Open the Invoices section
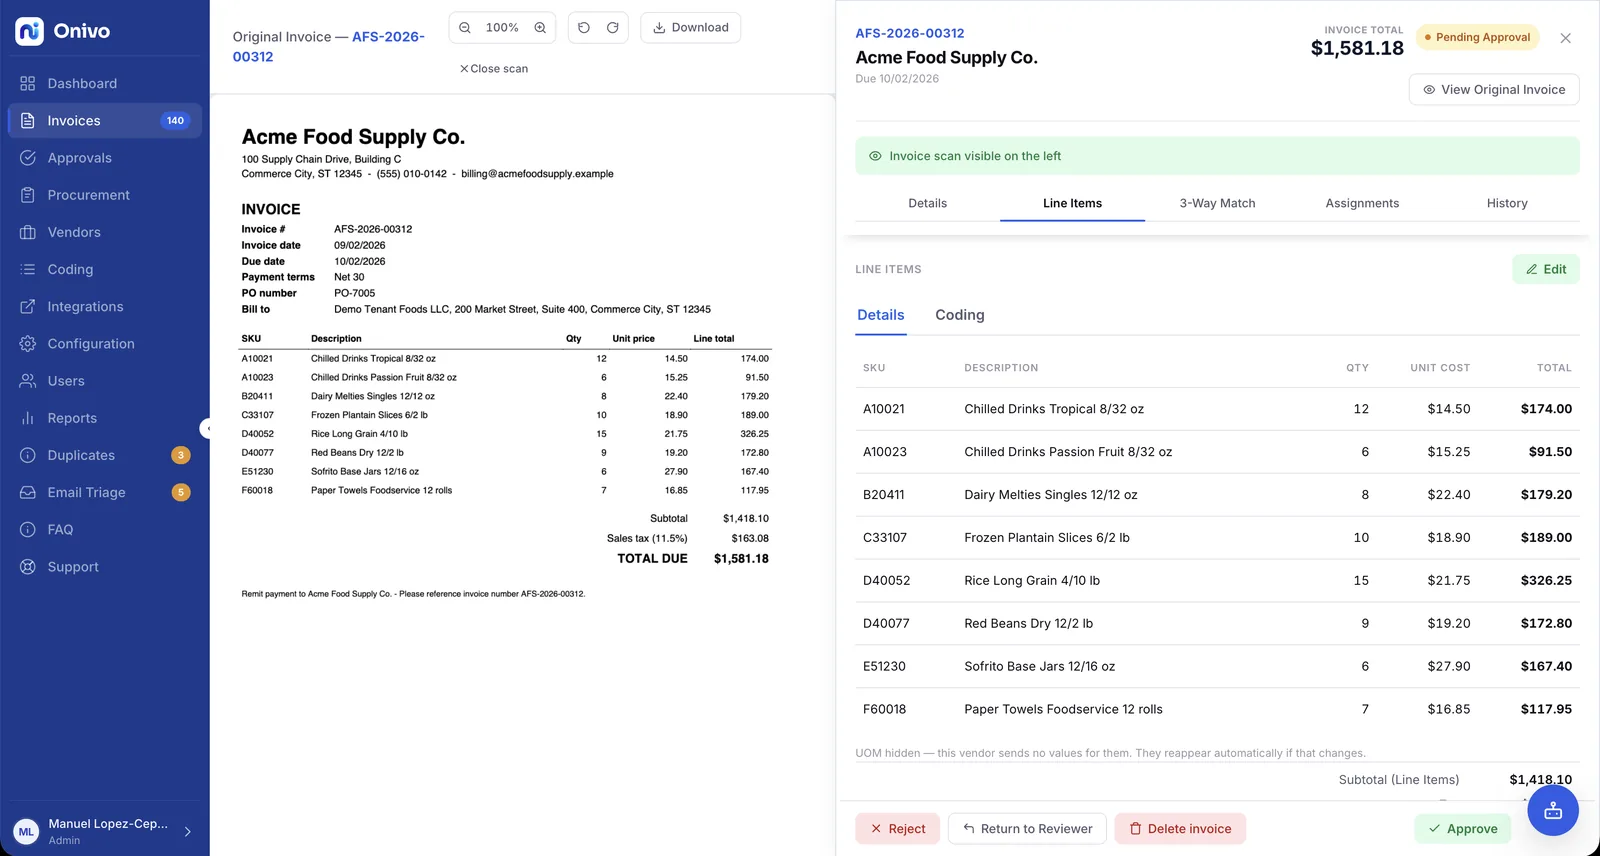The image size is (1600, 856). coord(105,120)
